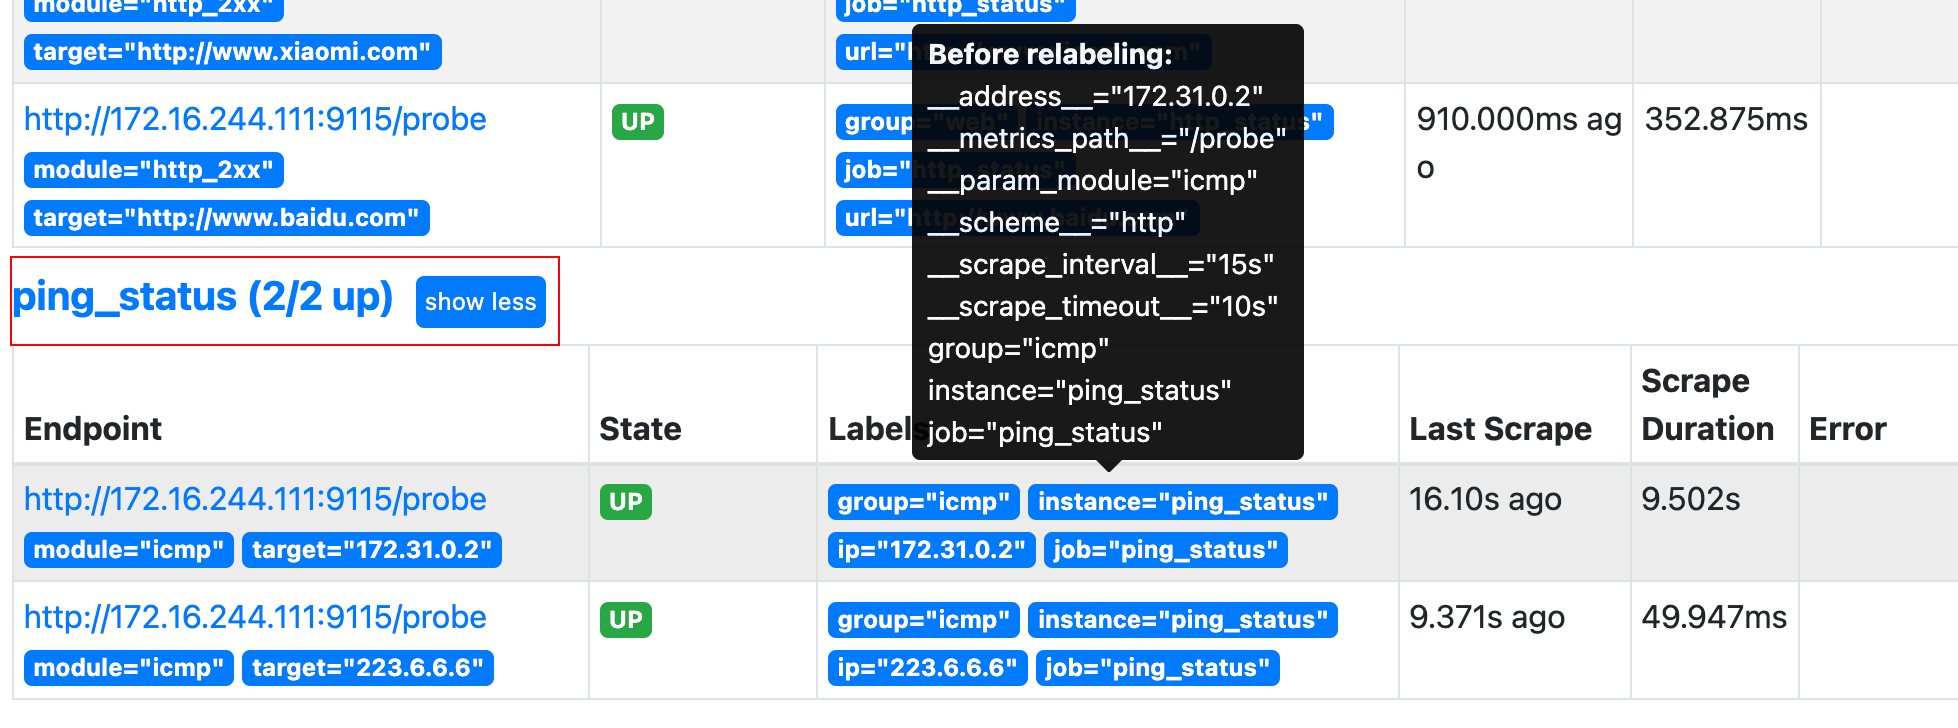Image resolution: width=1958 pixels, height=728 pixels.
Task: Click __scrape_timeout__="10s" in the tooltip
Action: (x=1102, y=306)
